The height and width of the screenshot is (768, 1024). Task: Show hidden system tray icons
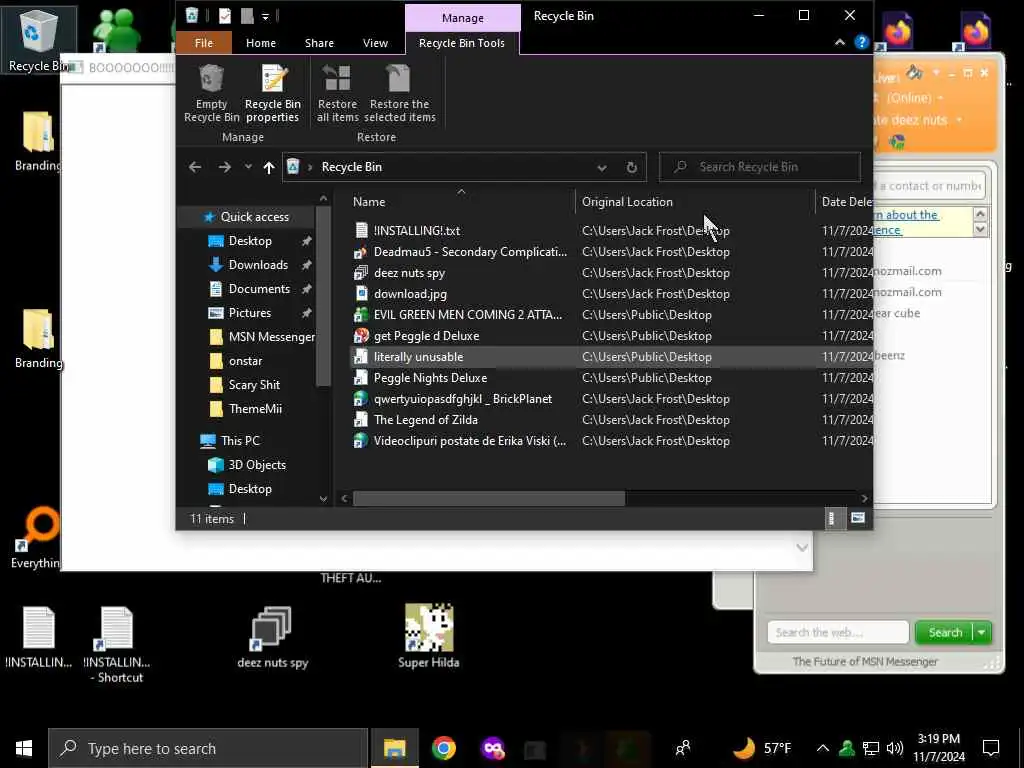[x=823, y=748]
